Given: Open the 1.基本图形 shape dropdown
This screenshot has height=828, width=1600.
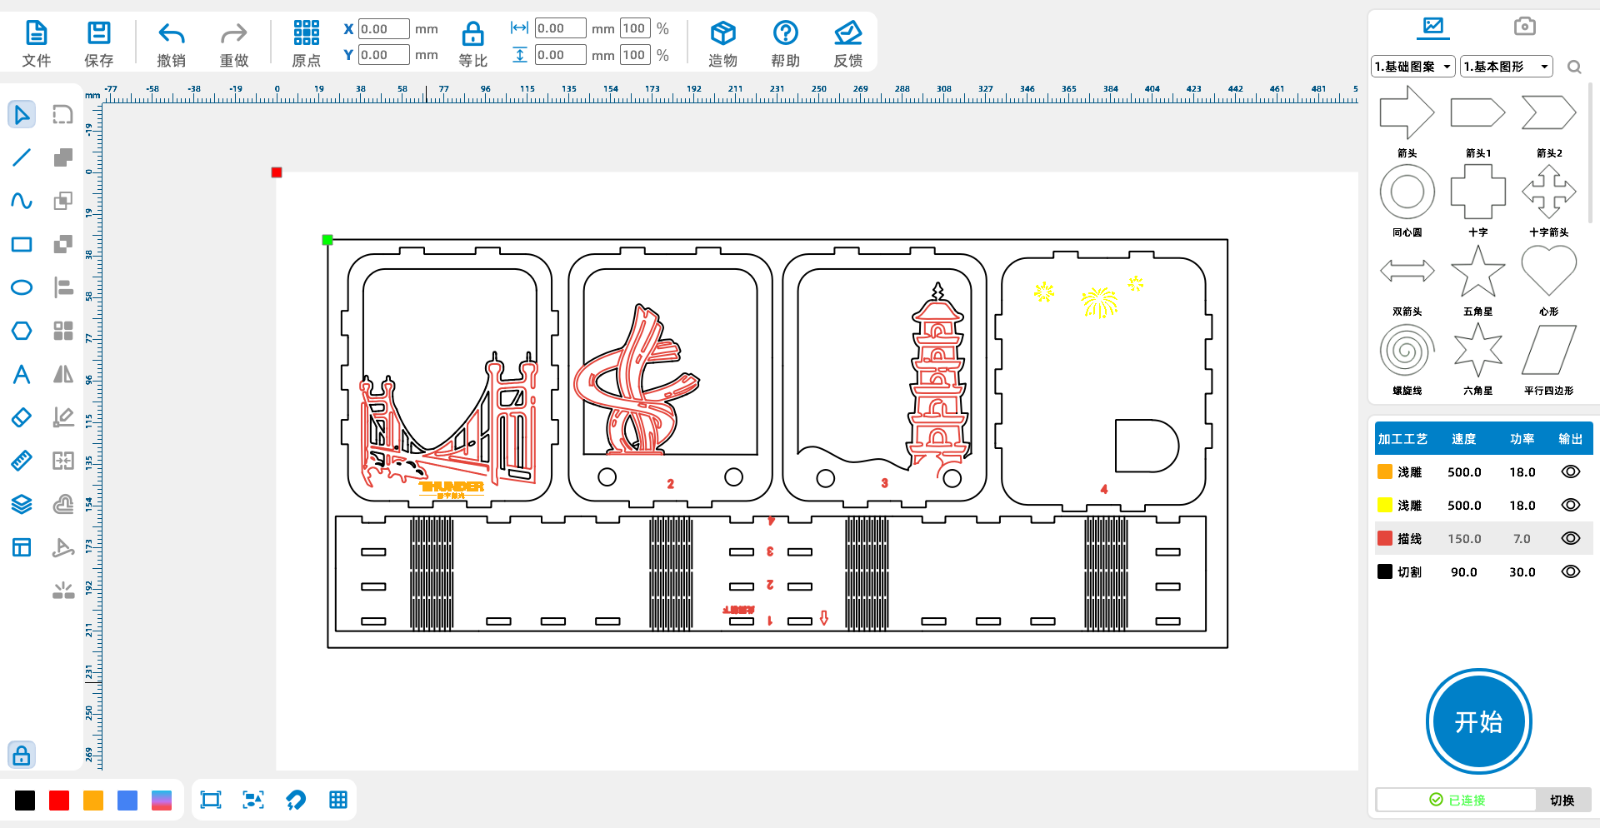Looking at the screenshot, I should [x=1506, y=67].
